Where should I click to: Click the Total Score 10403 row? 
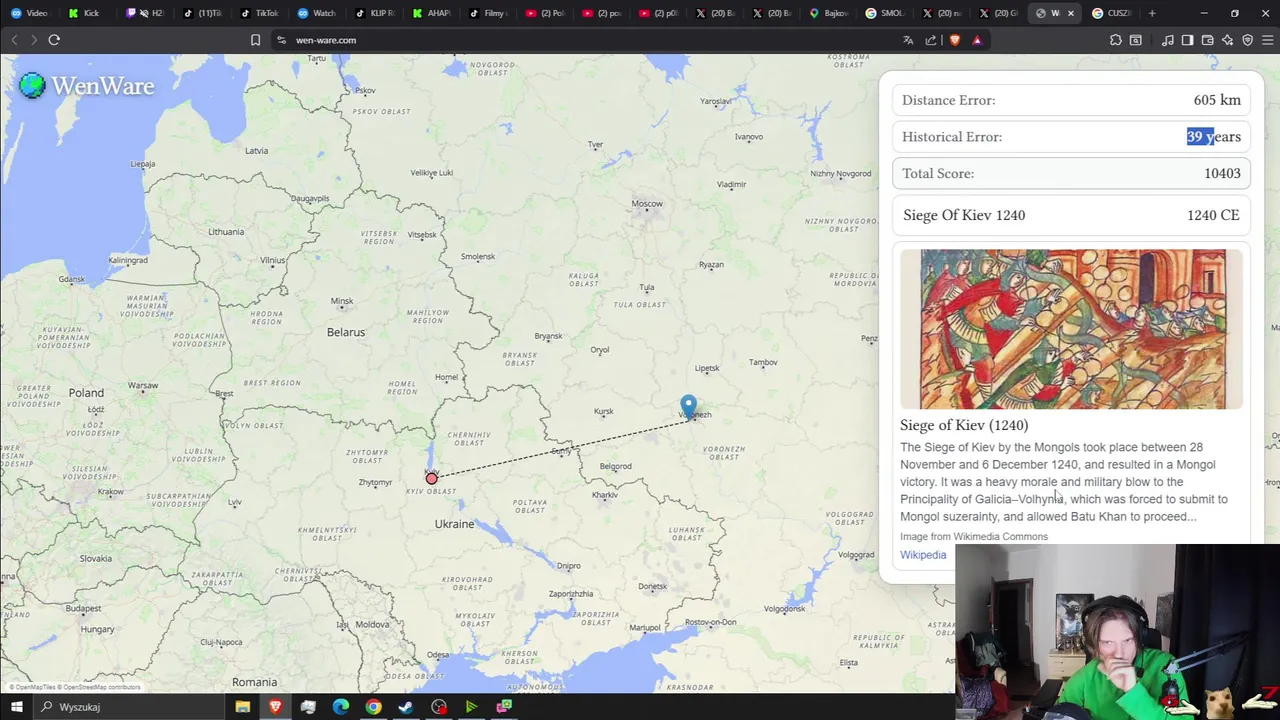(x=1071, y=173)
